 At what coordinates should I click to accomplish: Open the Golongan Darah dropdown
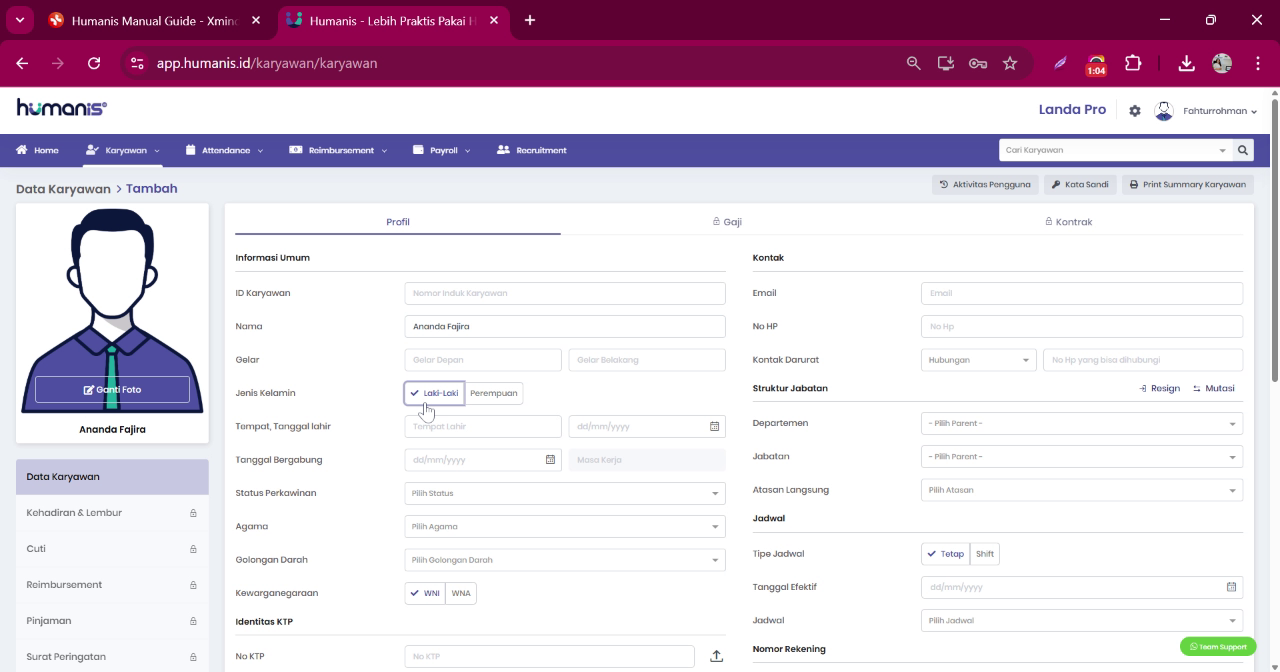pyautogui.click(x=565, y=560)
